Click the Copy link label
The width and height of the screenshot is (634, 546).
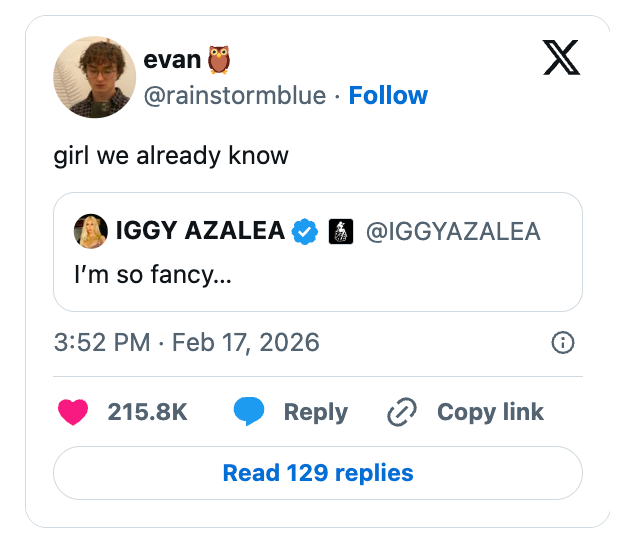coord(490,412)
